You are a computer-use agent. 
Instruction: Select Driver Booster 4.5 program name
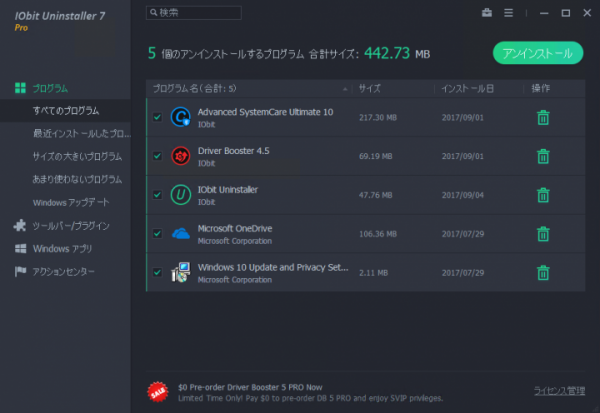(233, 151)
